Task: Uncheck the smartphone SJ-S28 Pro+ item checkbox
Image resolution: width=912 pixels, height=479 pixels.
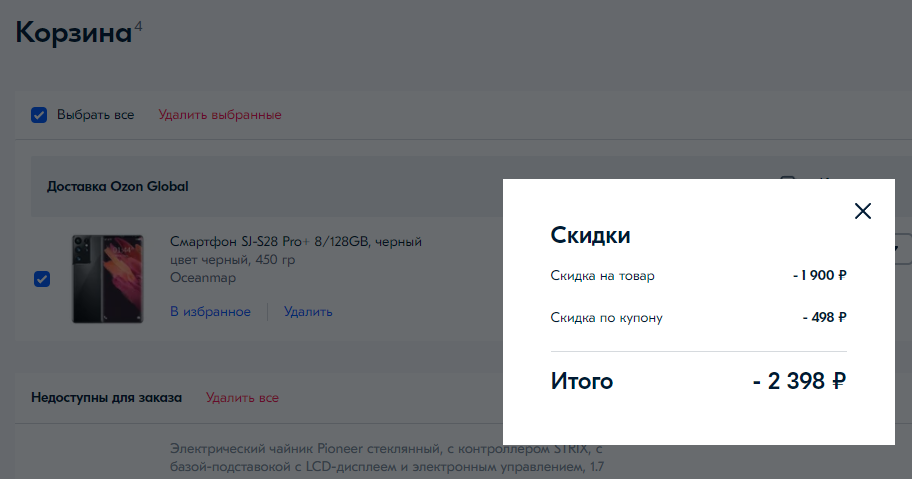Action: click(42, 279)
